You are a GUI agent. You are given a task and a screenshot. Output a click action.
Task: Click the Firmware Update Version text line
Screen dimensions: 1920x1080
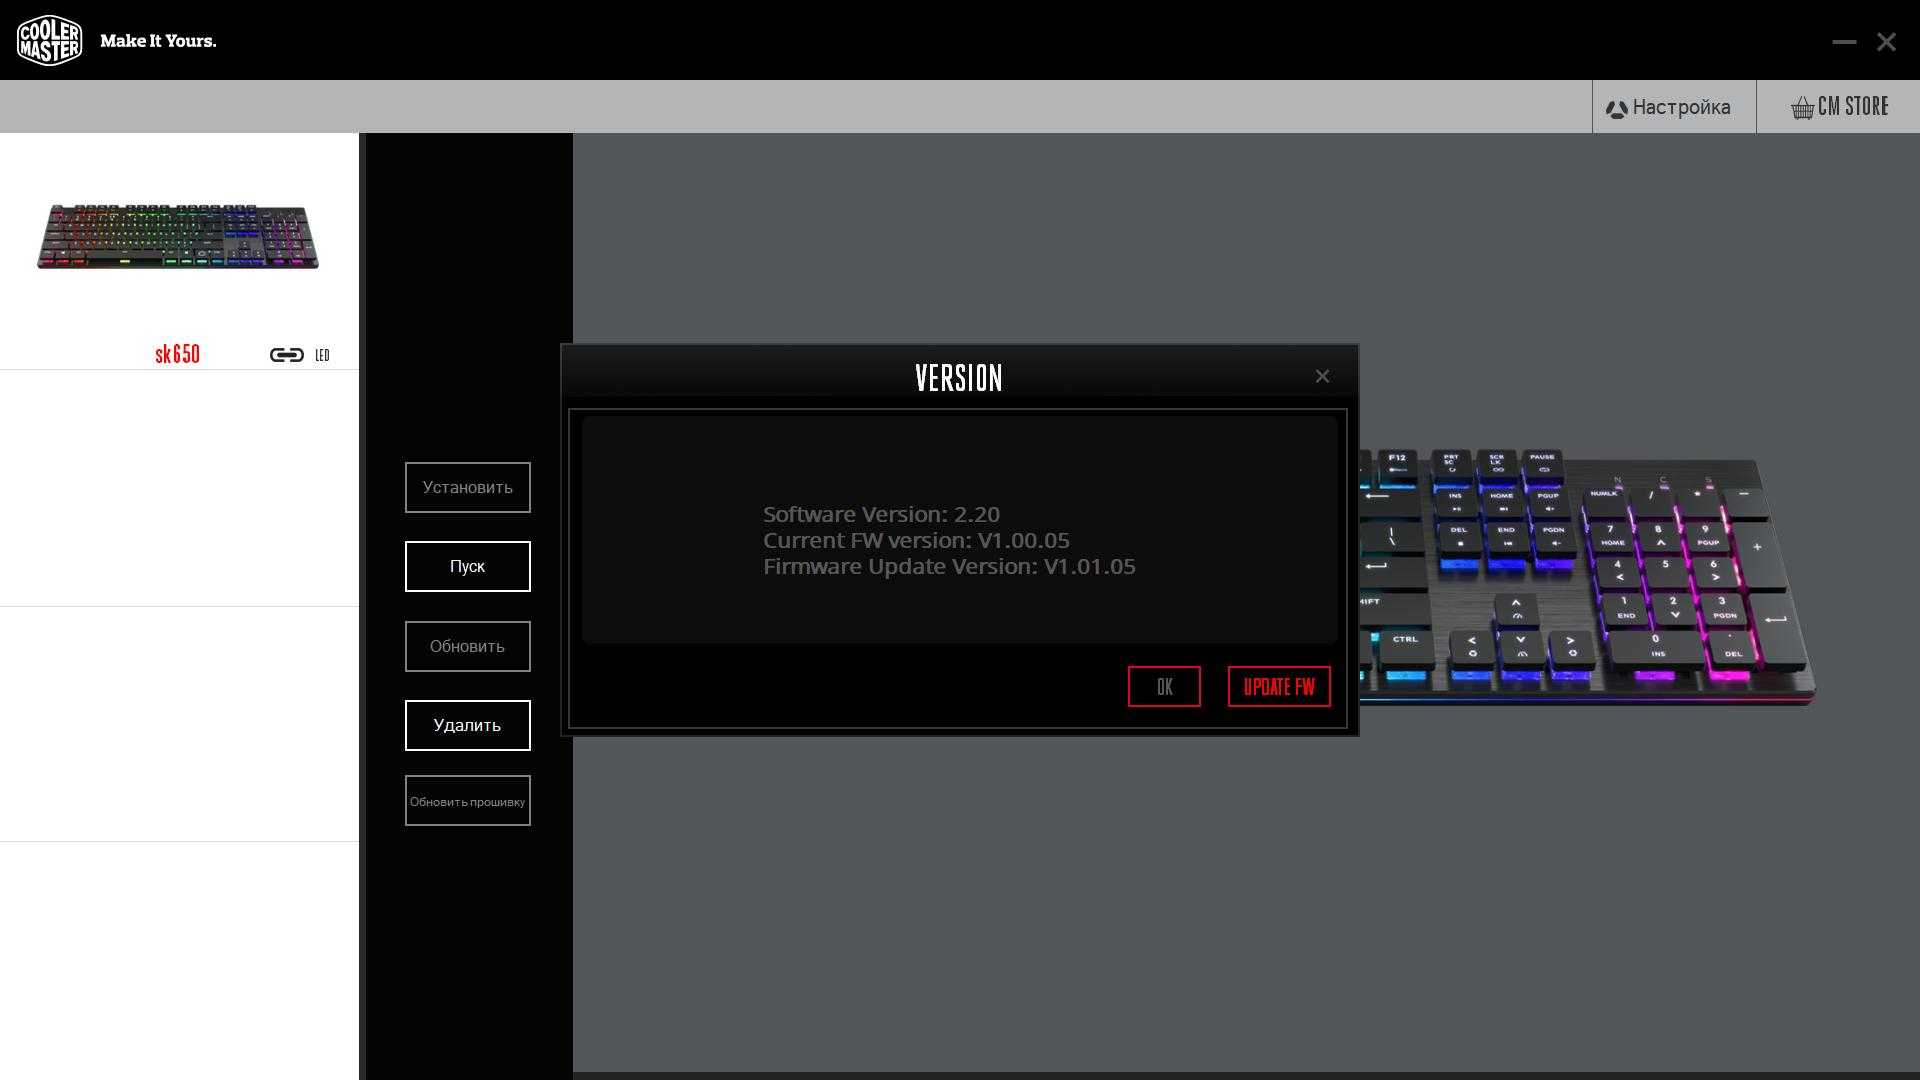[948, 567]
